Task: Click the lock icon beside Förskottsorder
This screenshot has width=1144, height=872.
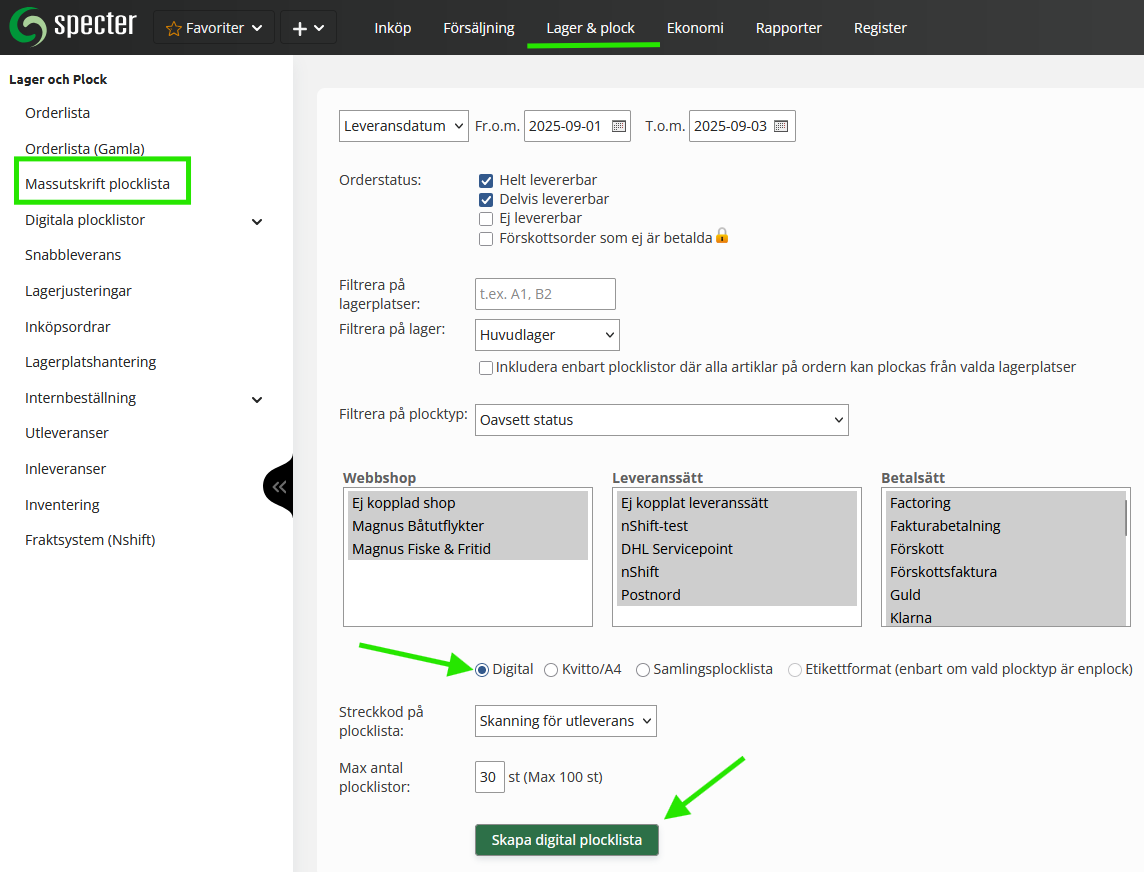Action: tap(722, 237)
